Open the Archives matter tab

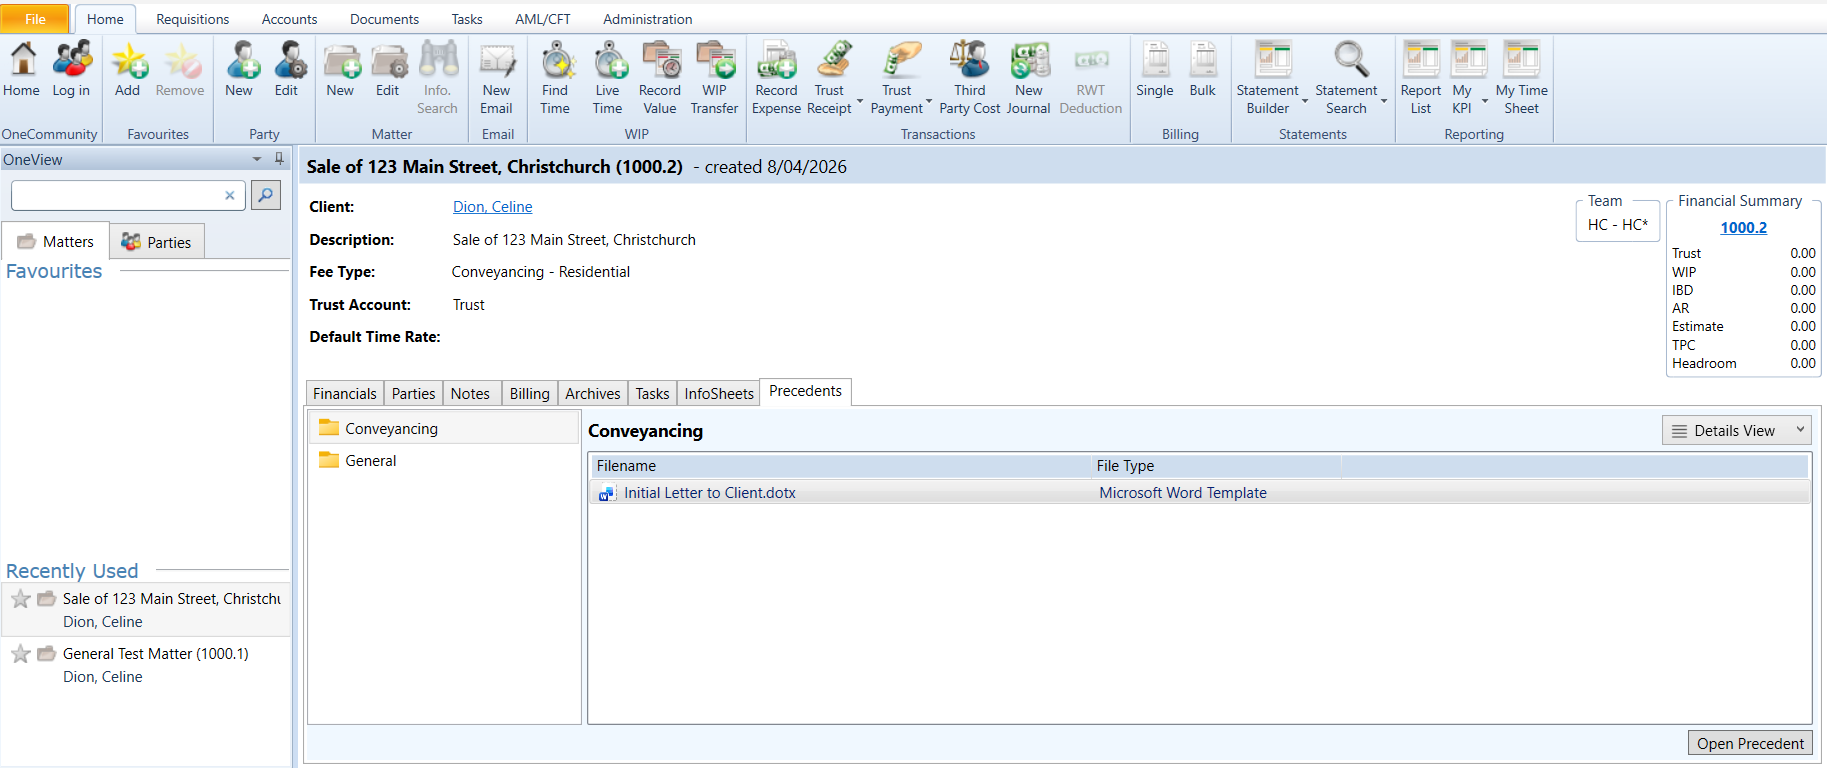[x=593, y=394]
